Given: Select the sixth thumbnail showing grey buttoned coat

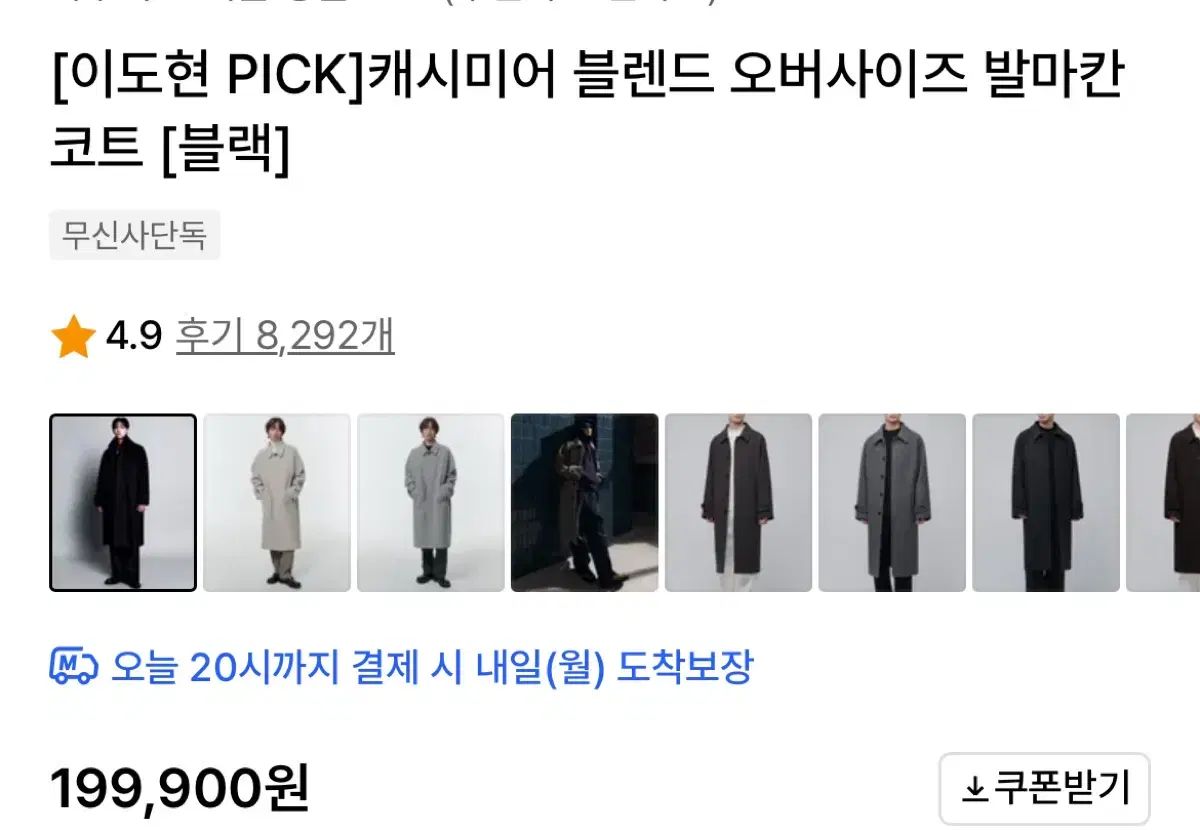Looking at the screenshot, I should pos(893,503).
